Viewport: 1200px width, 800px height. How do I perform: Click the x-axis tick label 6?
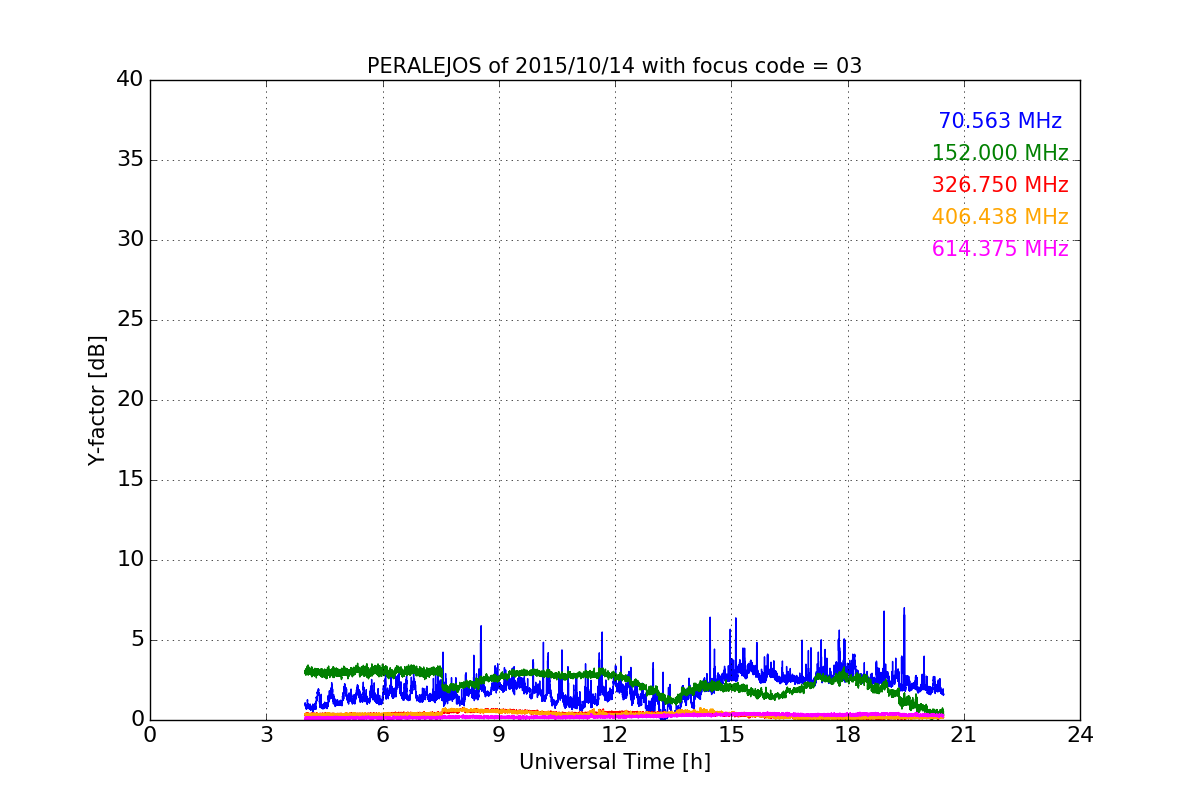(382, 734)
